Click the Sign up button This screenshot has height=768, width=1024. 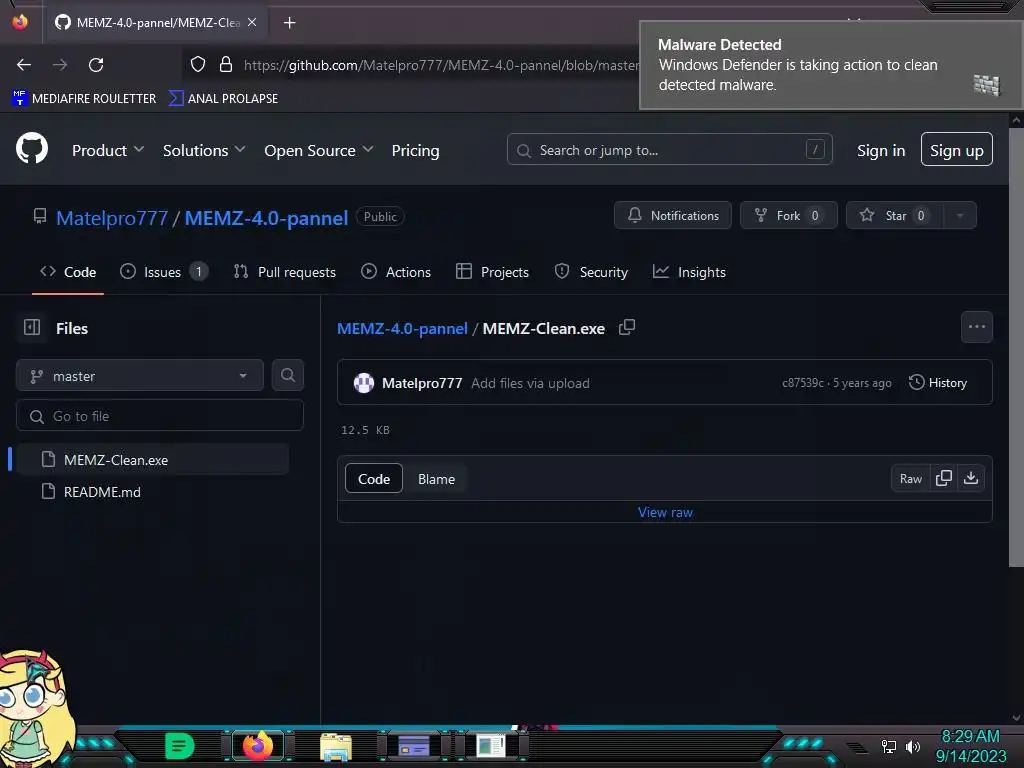pos(957,150)
